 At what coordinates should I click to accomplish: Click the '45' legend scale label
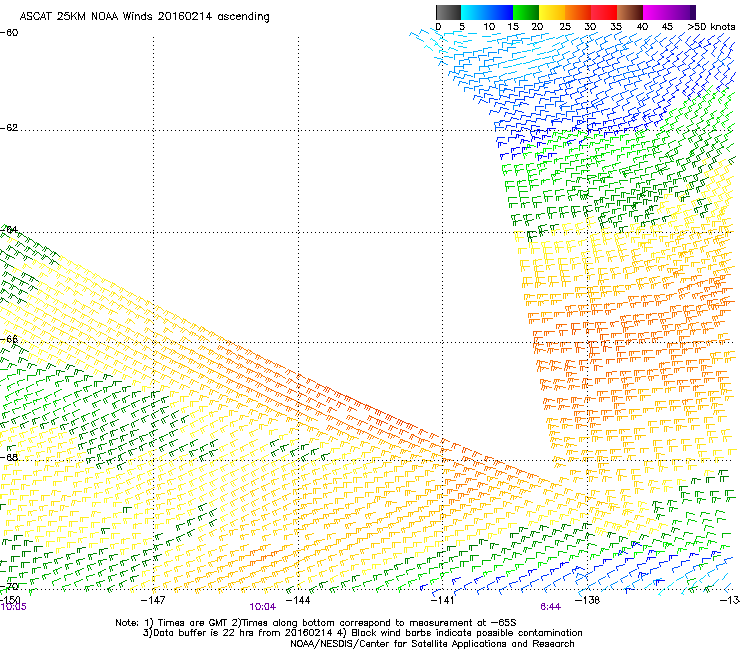click(x=667, y=27)
